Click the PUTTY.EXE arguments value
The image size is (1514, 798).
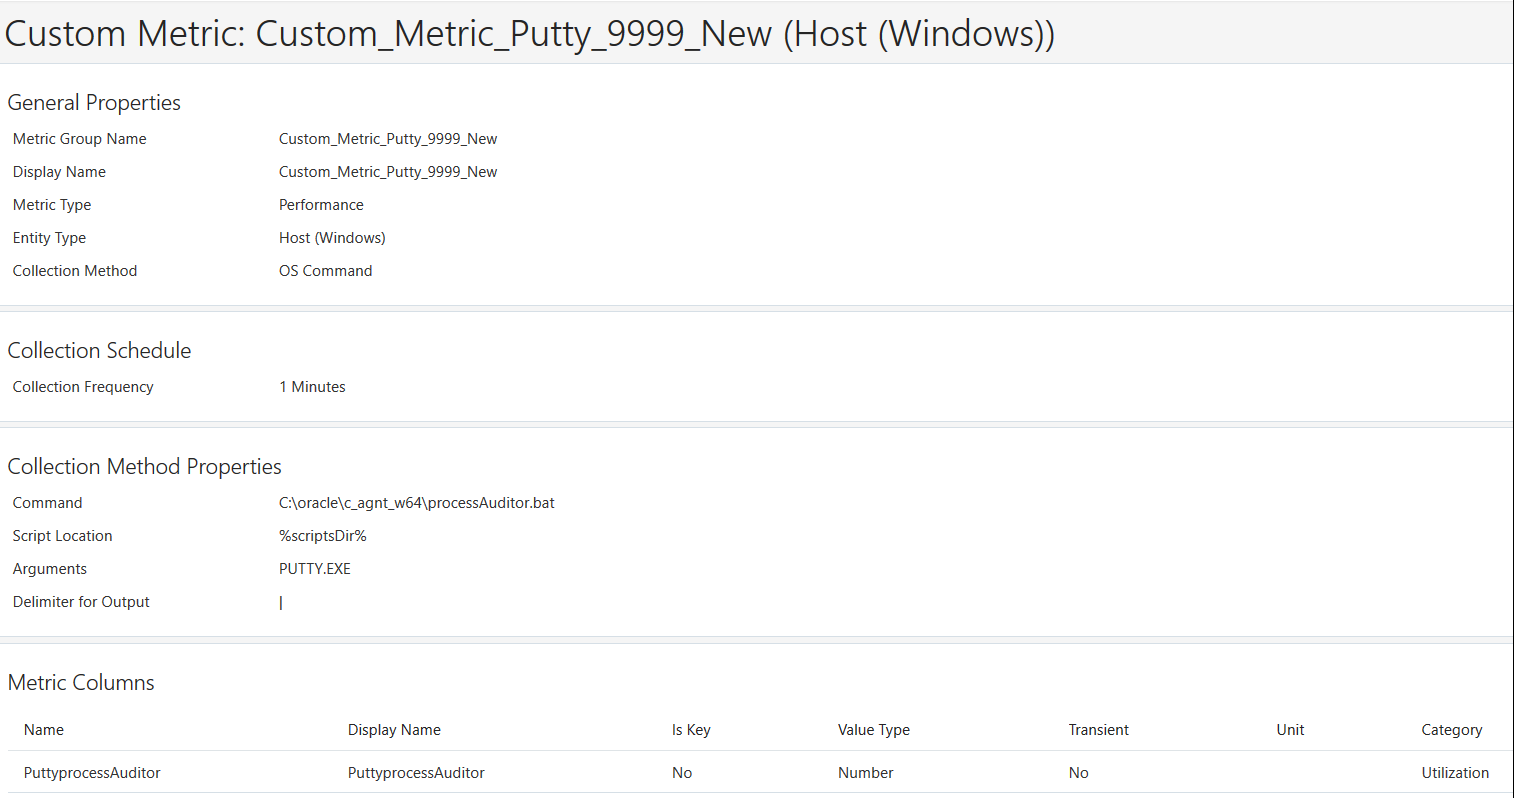click(x=314, y=569)
